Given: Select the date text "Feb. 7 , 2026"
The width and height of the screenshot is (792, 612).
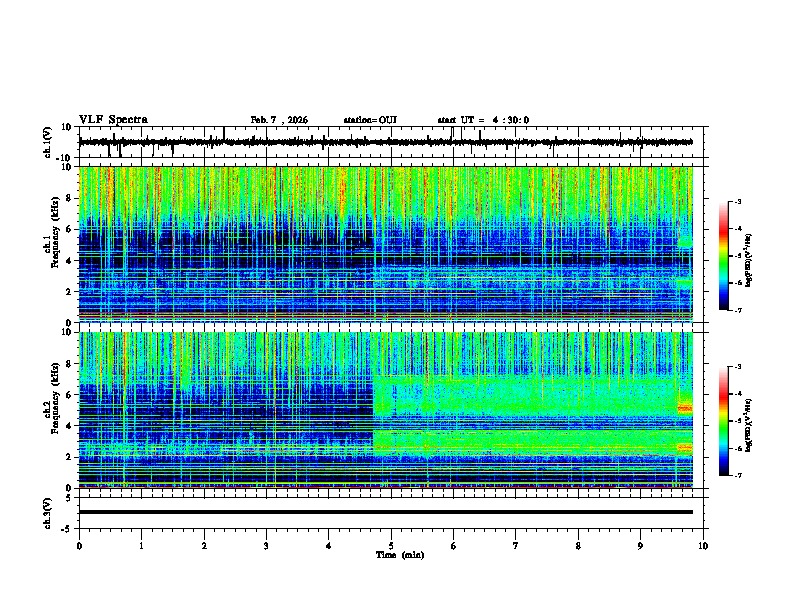Looking at the screenshot, I should pos(279,120).
